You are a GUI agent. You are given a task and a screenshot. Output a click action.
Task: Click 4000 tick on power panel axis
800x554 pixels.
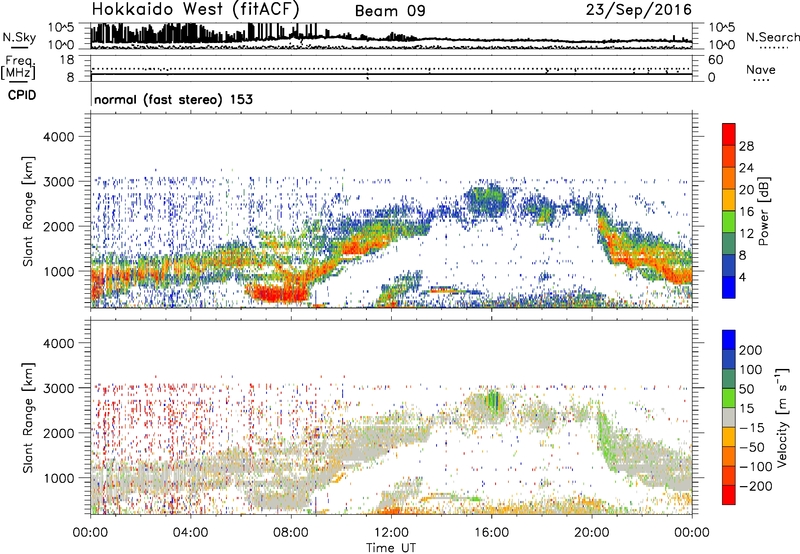coord(58,137)
